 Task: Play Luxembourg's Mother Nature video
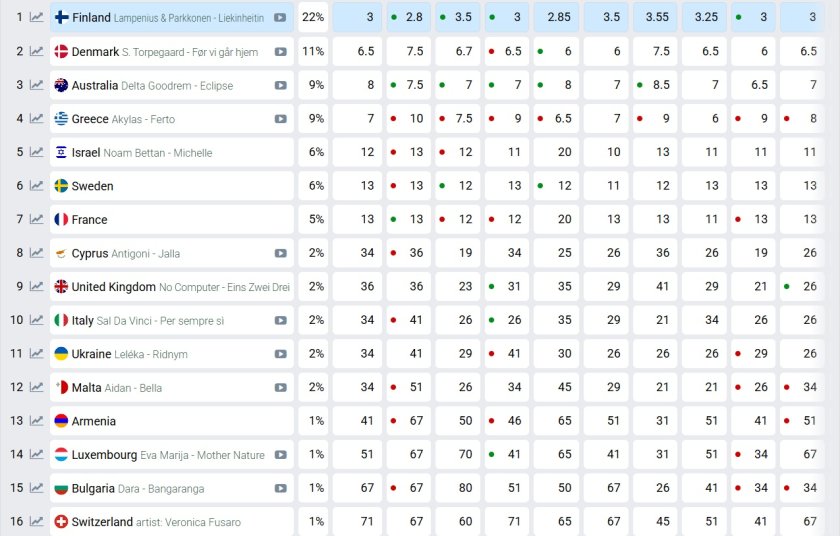[281, 455]
